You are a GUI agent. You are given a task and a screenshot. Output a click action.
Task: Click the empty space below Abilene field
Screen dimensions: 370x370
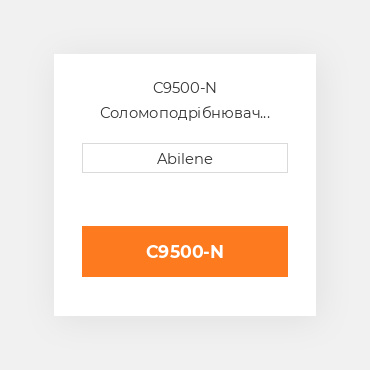click(185, 199)
